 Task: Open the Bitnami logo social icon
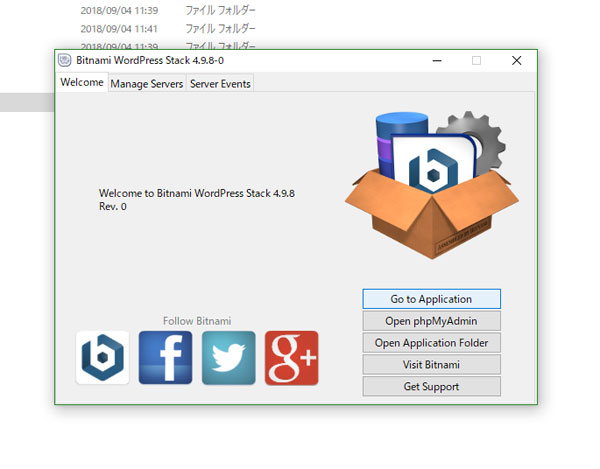103,358
